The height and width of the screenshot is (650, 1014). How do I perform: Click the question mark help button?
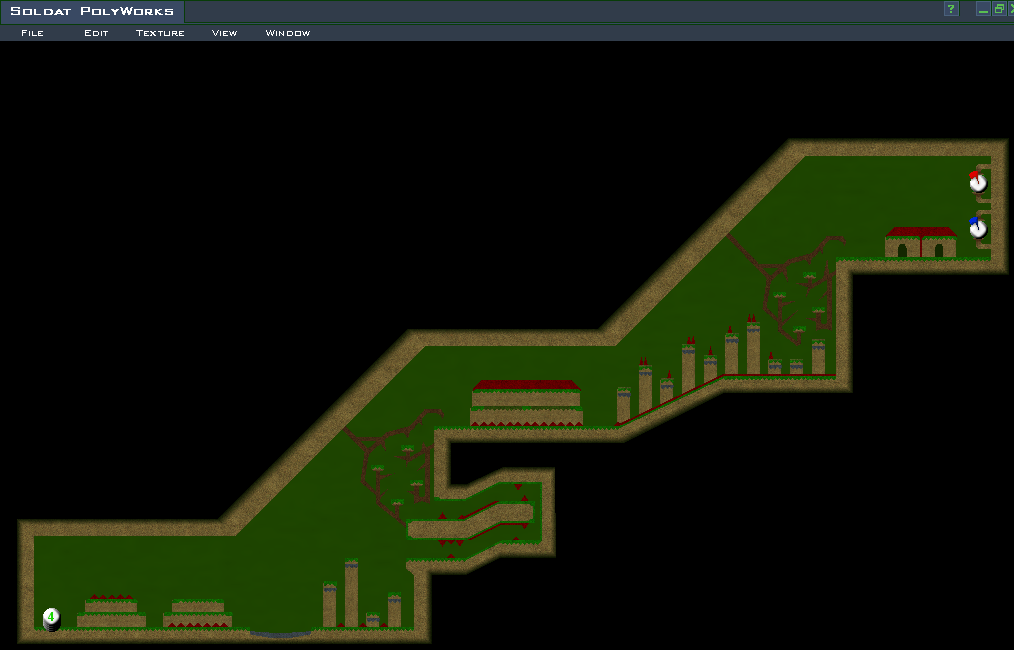[x=951, y=9]
